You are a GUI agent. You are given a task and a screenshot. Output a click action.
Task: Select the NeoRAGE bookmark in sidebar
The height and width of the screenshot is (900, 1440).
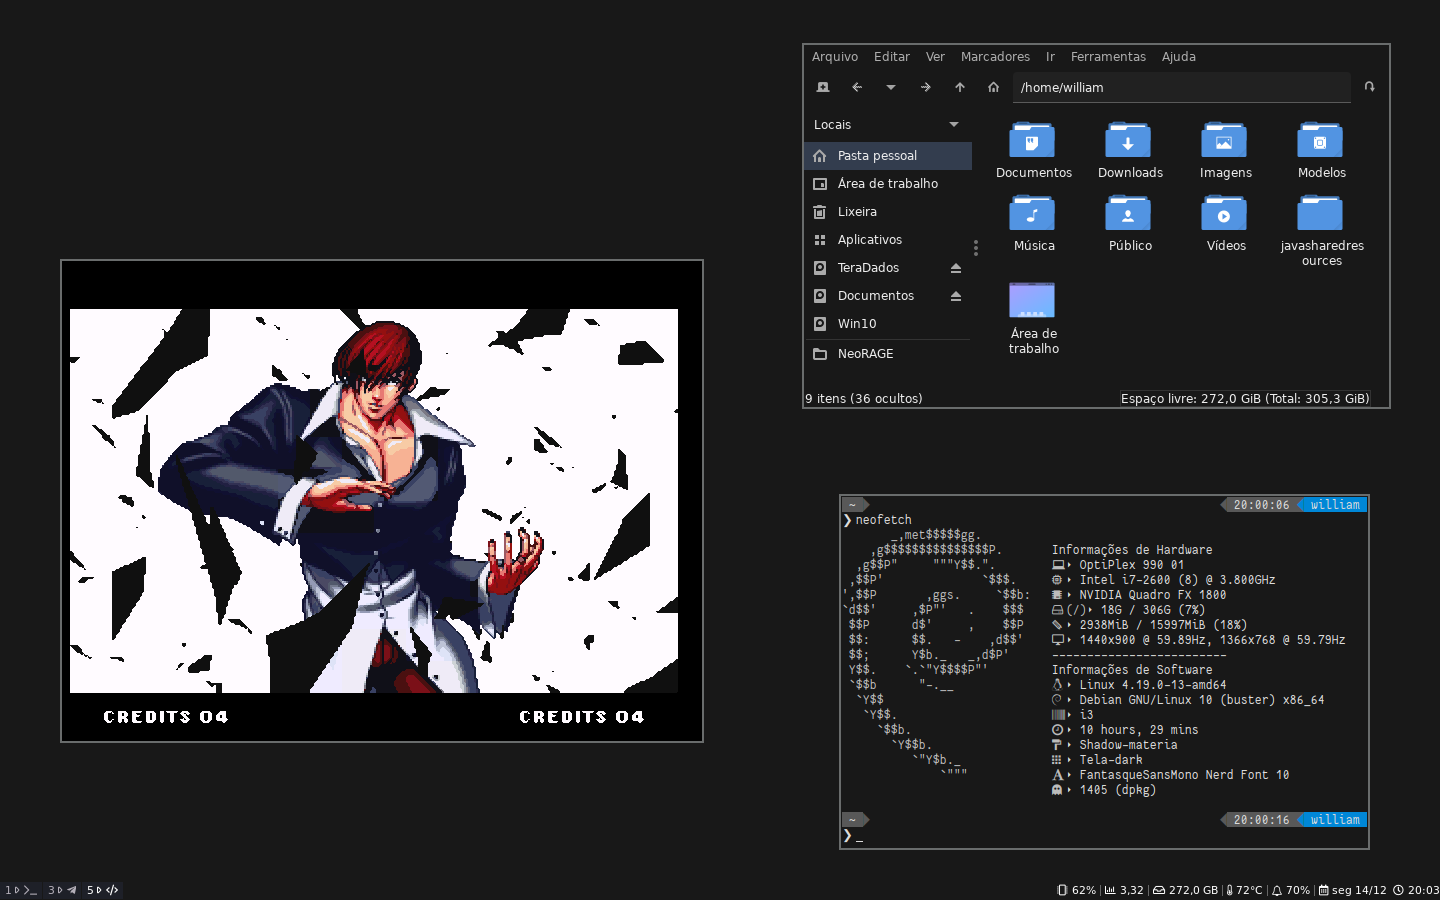[x=865, y=354]
